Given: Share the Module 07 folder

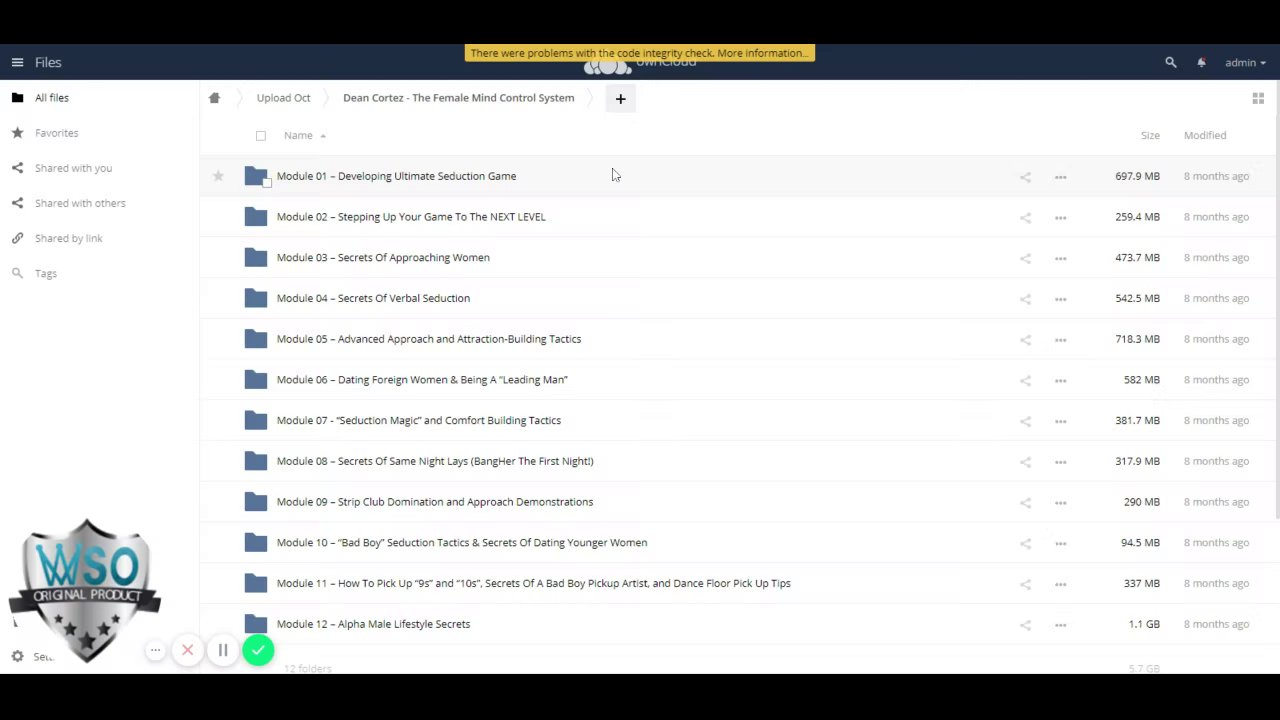Looking at the screenshot, I should point(1025,421).
